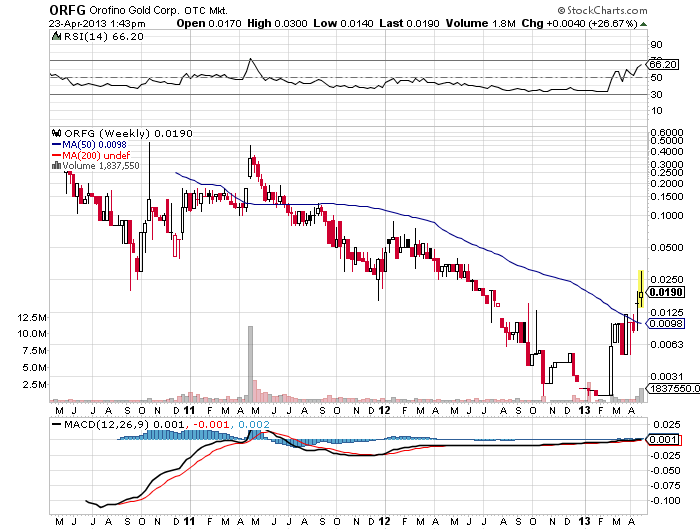Click the -0.075 MACD axis label
The width and height of the screenshot is (700, 530).
tap(665, 485)
